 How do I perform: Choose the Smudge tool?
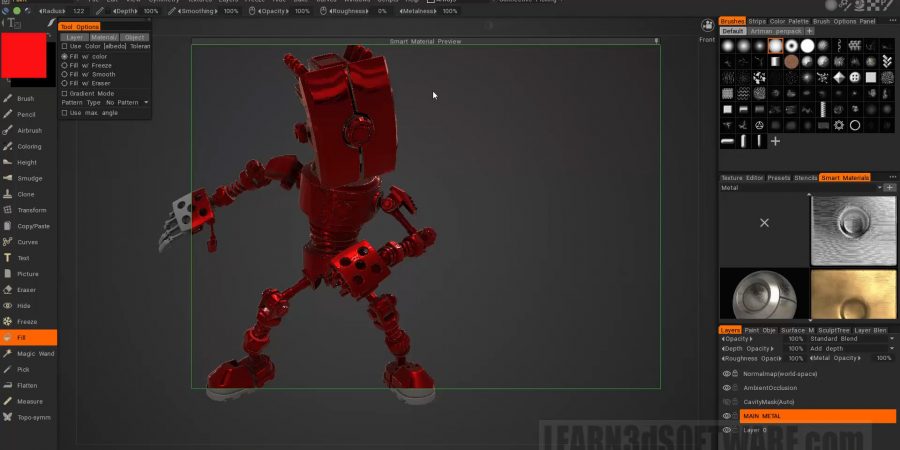(29, 178)
